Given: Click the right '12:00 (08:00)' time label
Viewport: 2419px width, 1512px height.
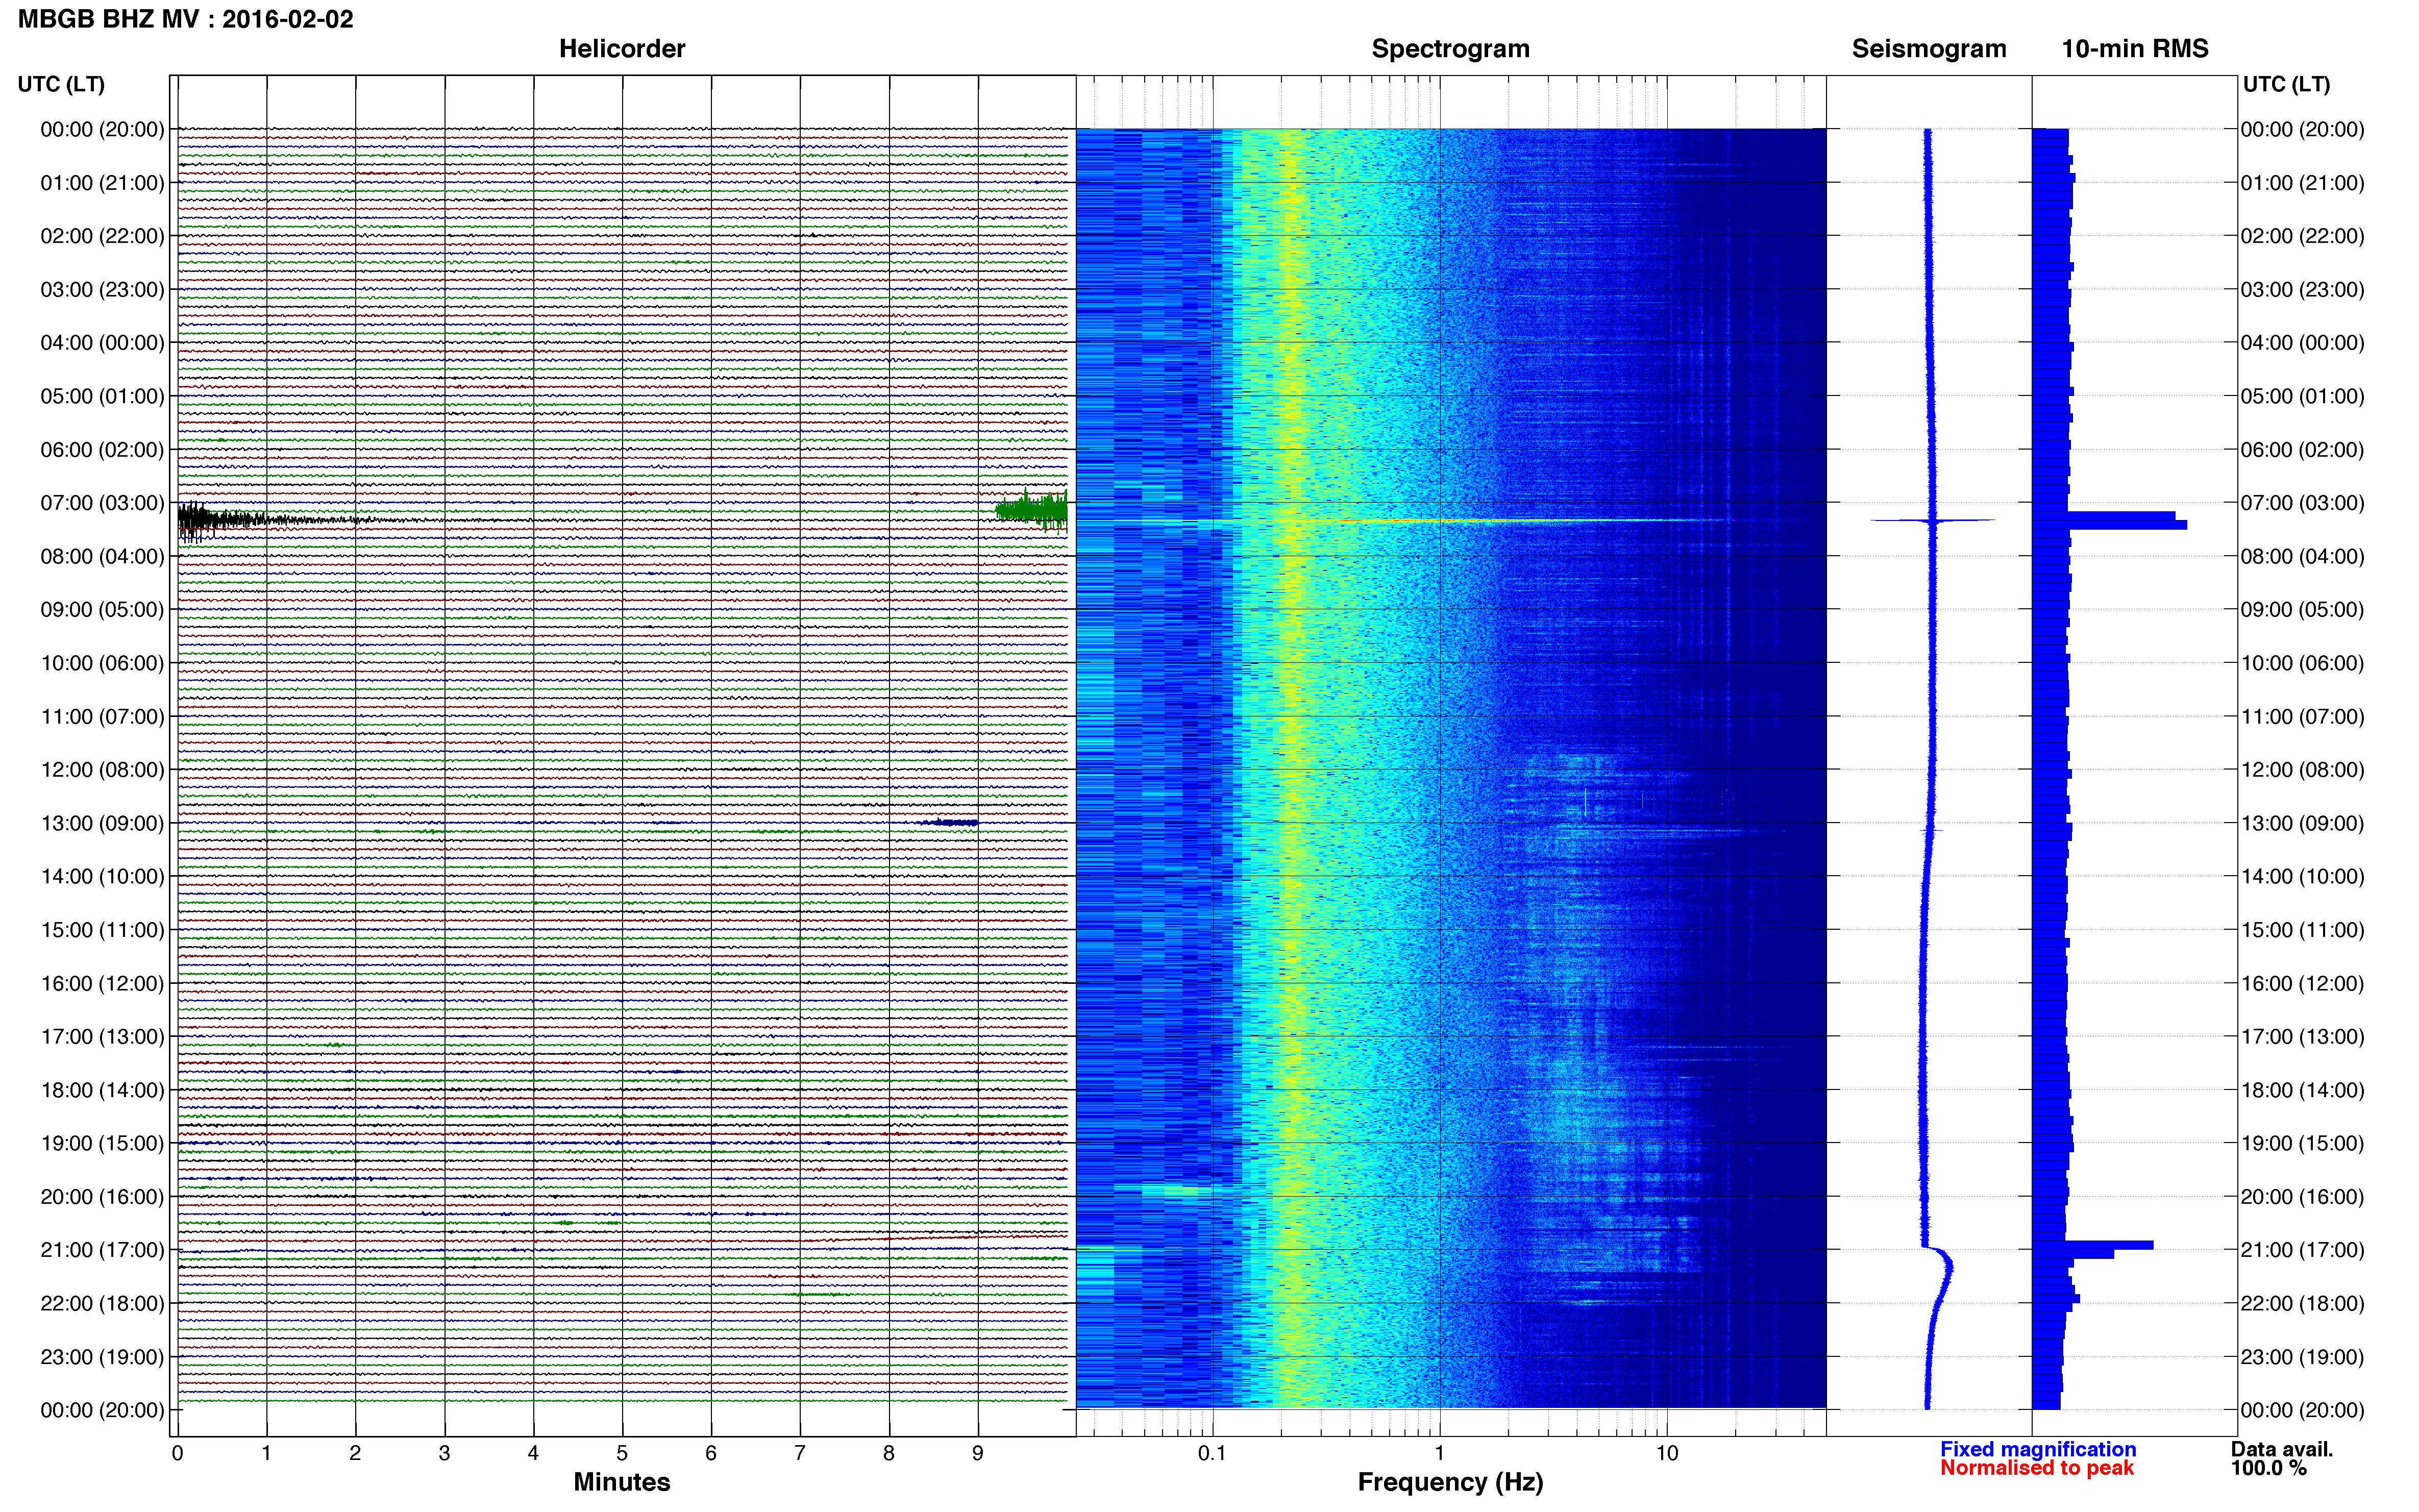Looking at the screenshot, I should [x=2302, y=769].
